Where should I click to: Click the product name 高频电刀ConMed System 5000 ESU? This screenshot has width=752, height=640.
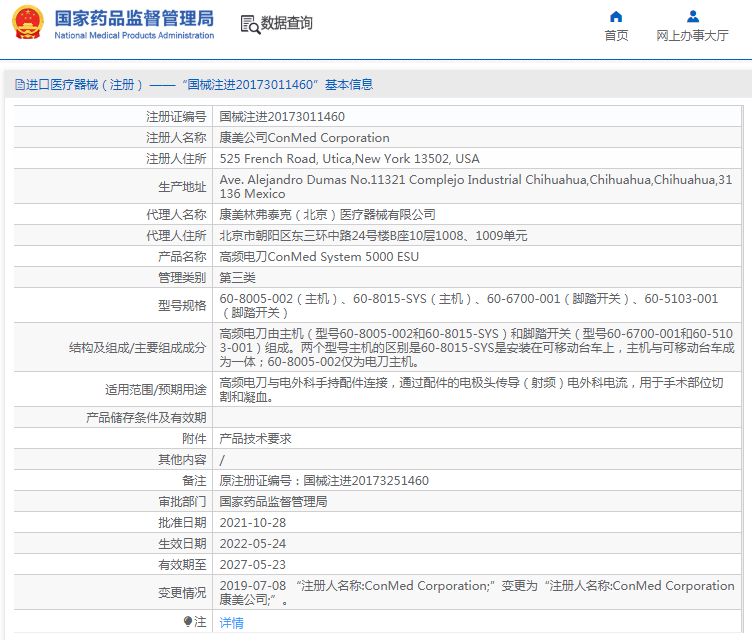319,257
